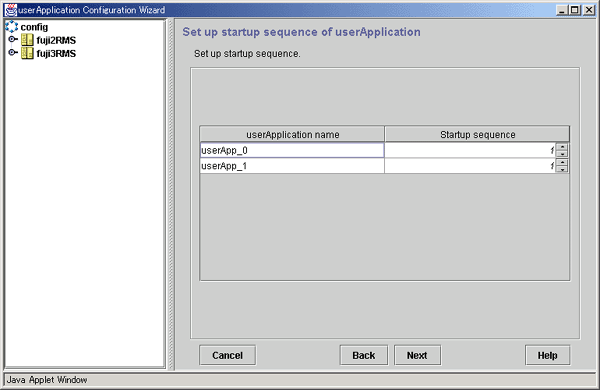The height and width of the screenshot is (390, 600).
Task: Select the fuji2RMS node icon
Action: (x=27, y=40)
